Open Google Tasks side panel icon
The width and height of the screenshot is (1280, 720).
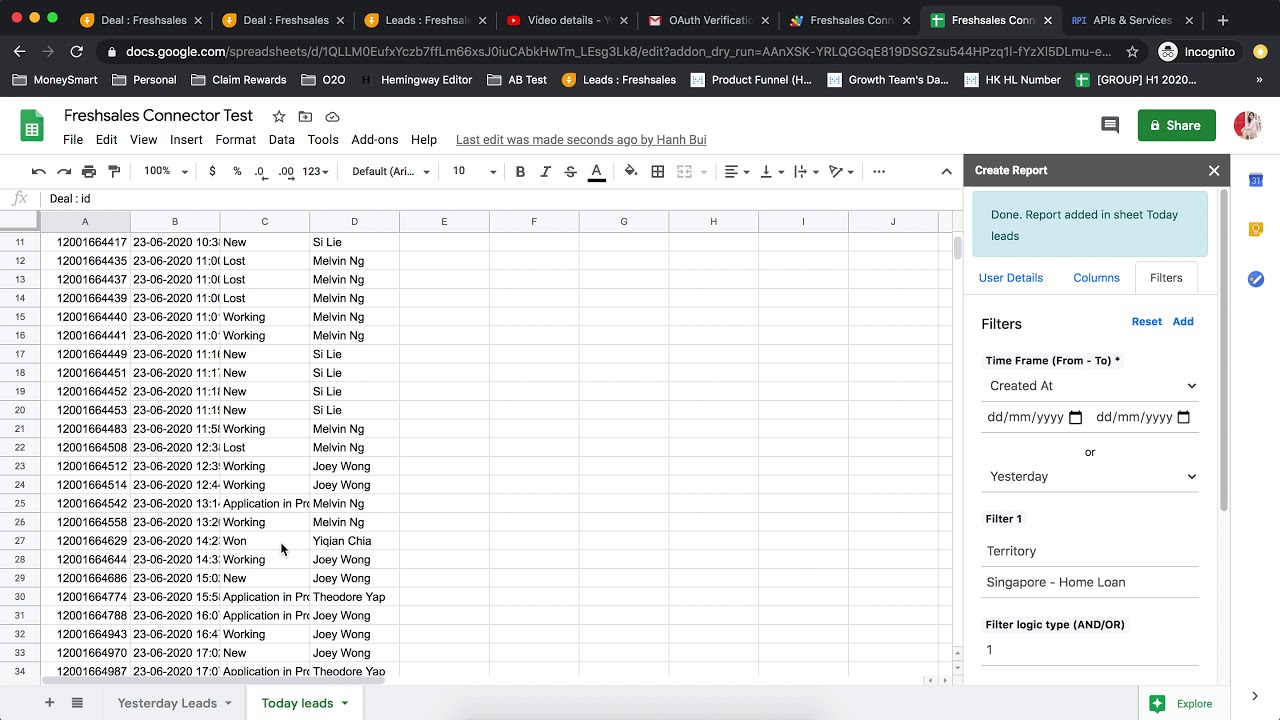pyautogui.click(x=1256, y=279)
